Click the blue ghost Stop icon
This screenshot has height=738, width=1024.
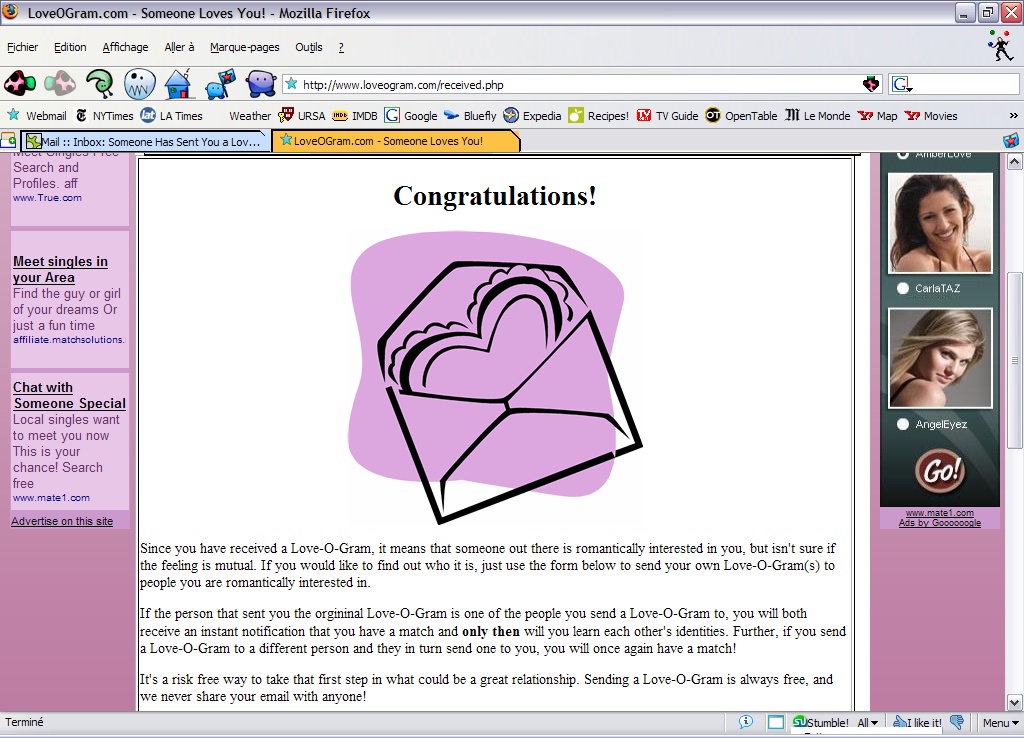pyautogui.click(x=140, y=84)
